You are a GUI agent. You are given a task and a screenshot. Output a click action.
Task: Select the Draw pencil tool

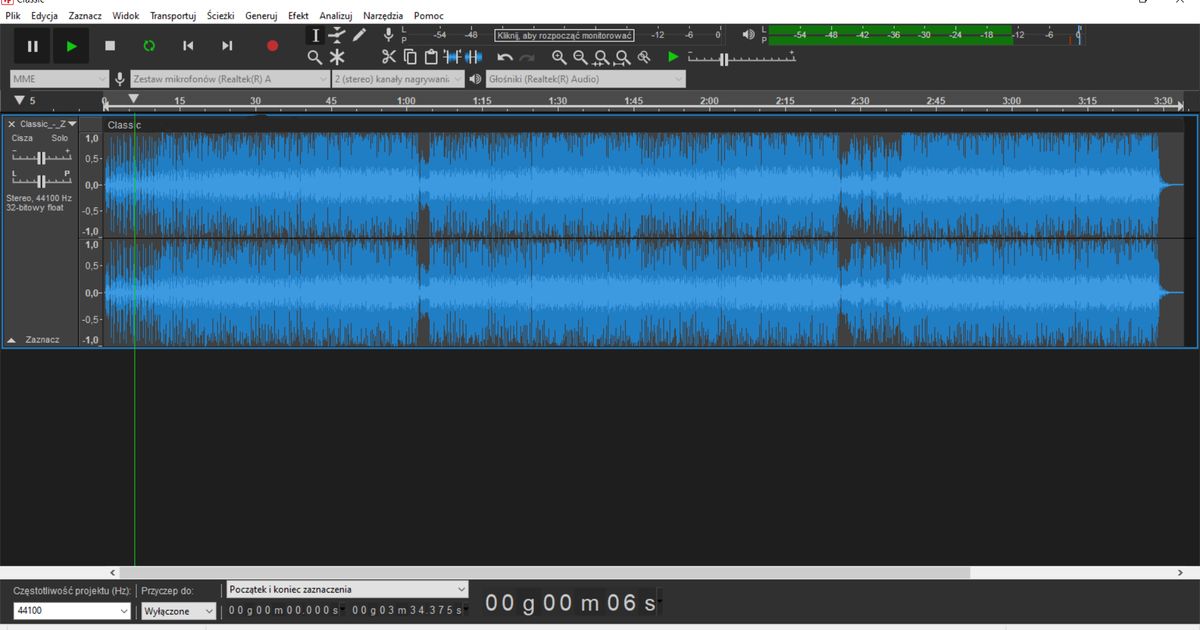360,35
